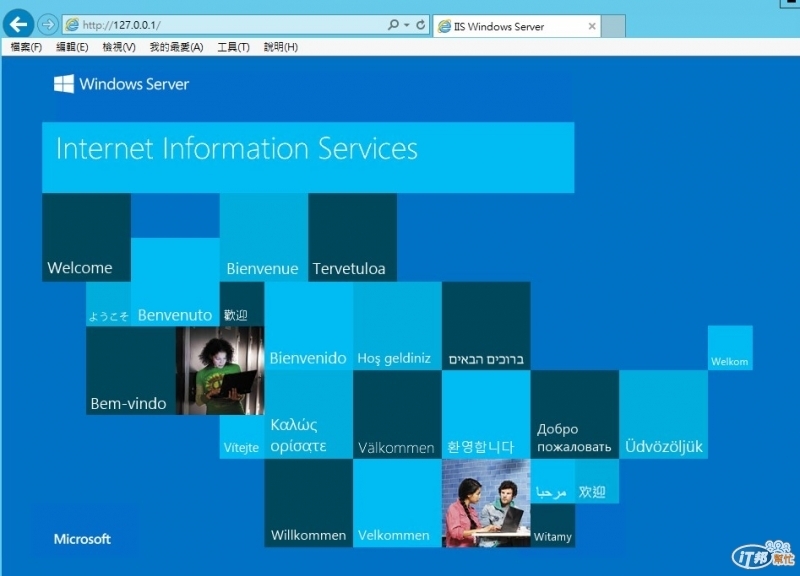Image resolution: width=800 pixels, height=576 pixels.
Task: Click the search magnifier icon in address bar
Action: [393, 24]
